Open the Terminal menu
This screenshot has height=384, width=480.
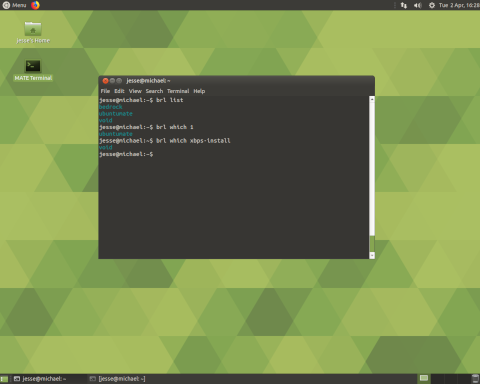click(178, 91)
